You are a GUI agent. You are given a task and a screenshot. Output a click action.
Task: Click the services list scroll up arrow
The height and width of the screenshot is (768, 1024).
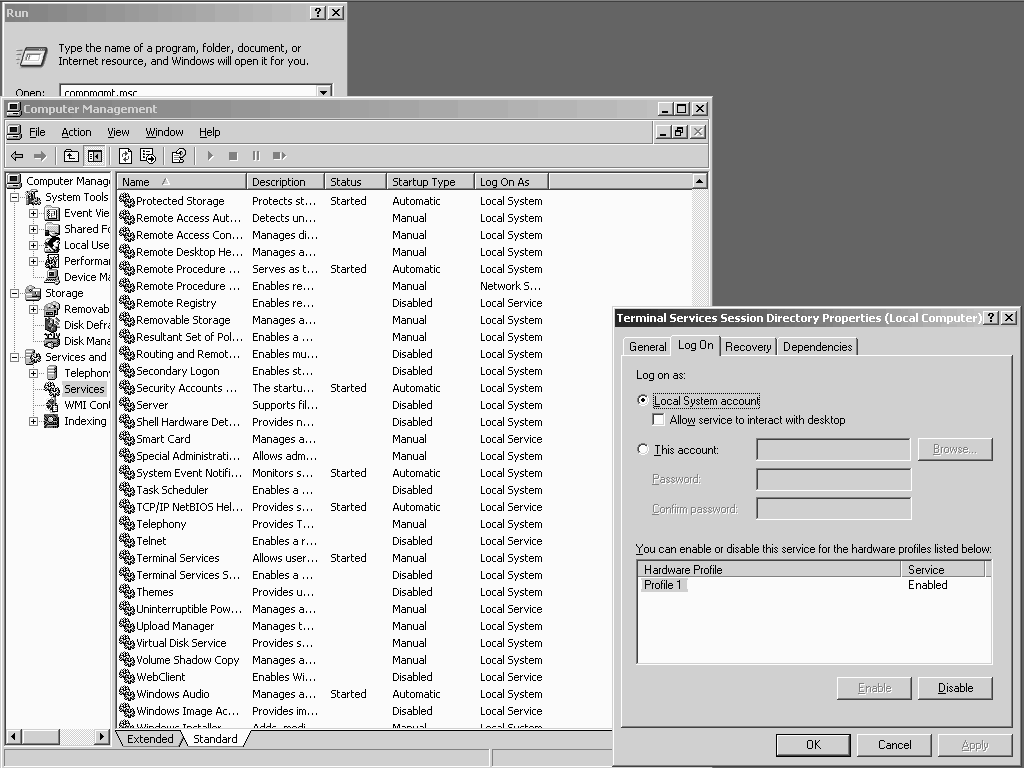(x=699, y=181)
